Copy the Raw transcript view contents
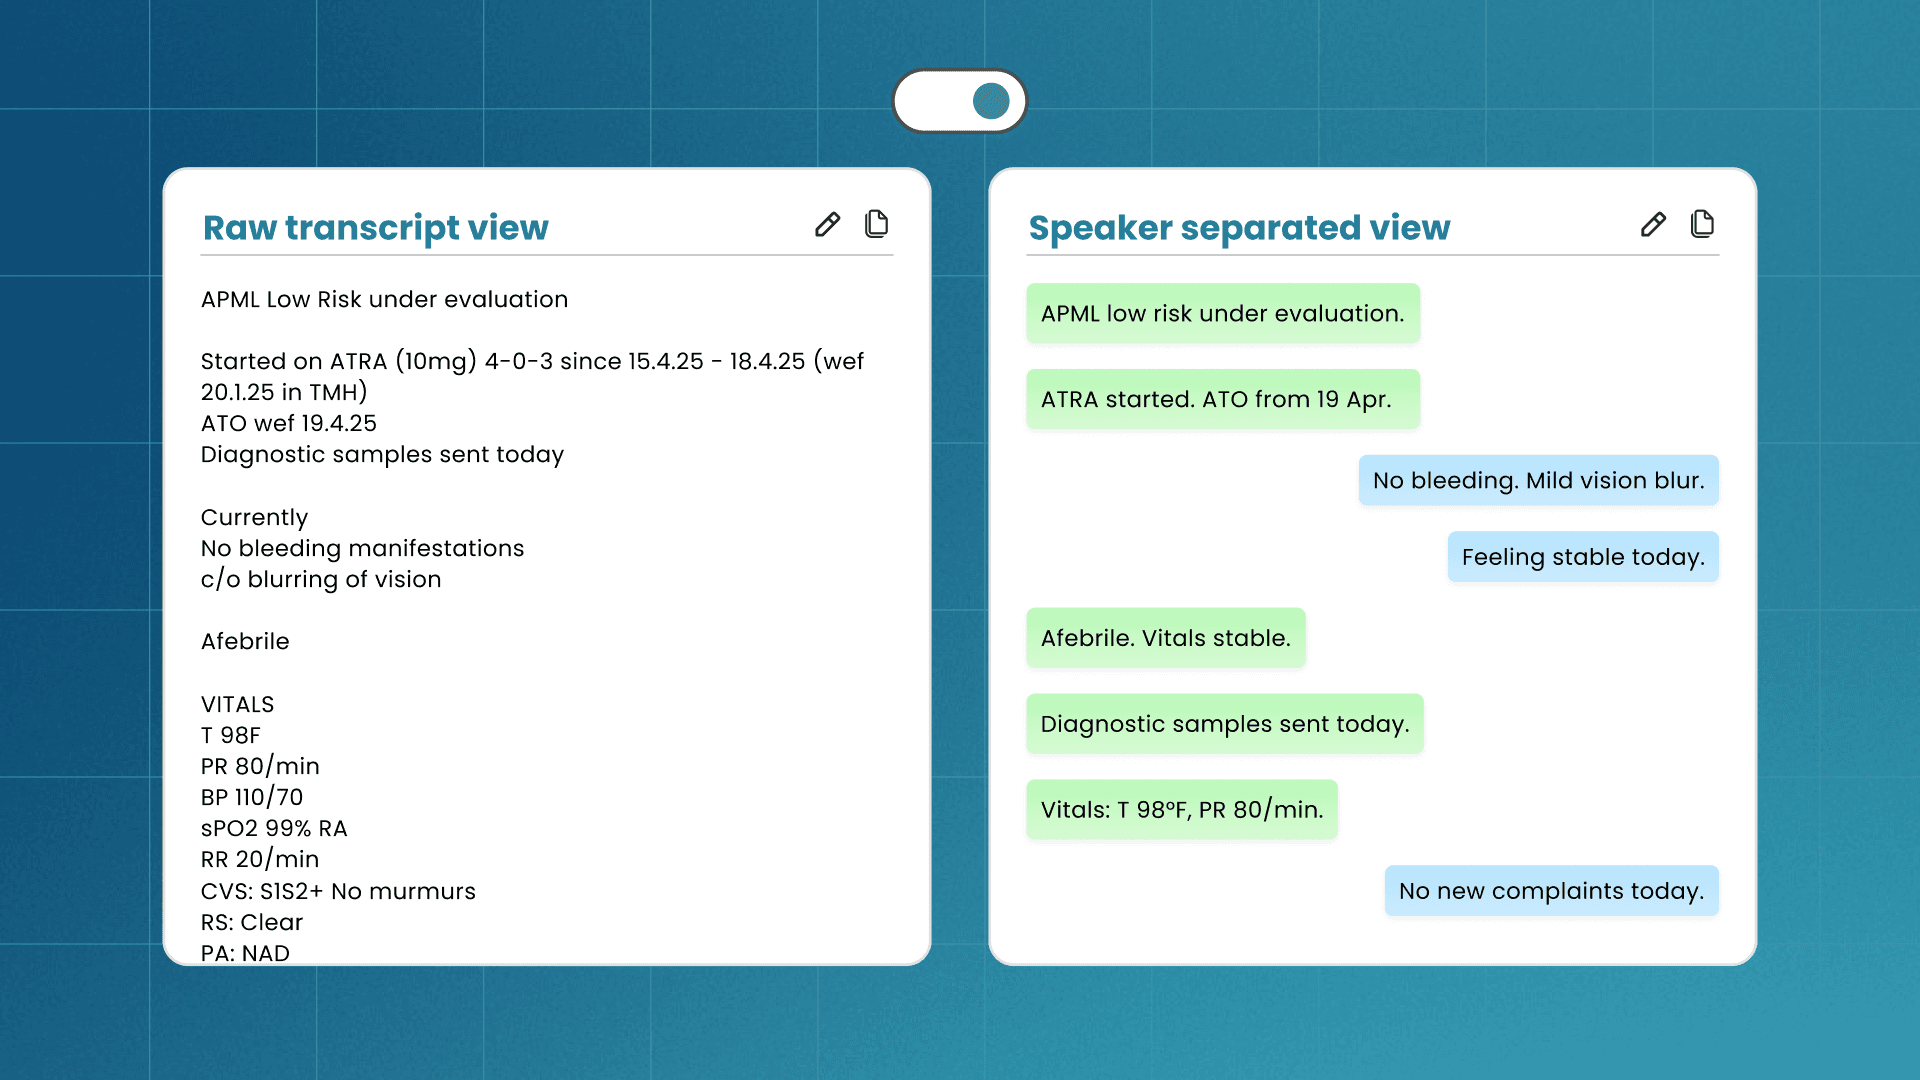1920x1080 pixels. [876, 224]
